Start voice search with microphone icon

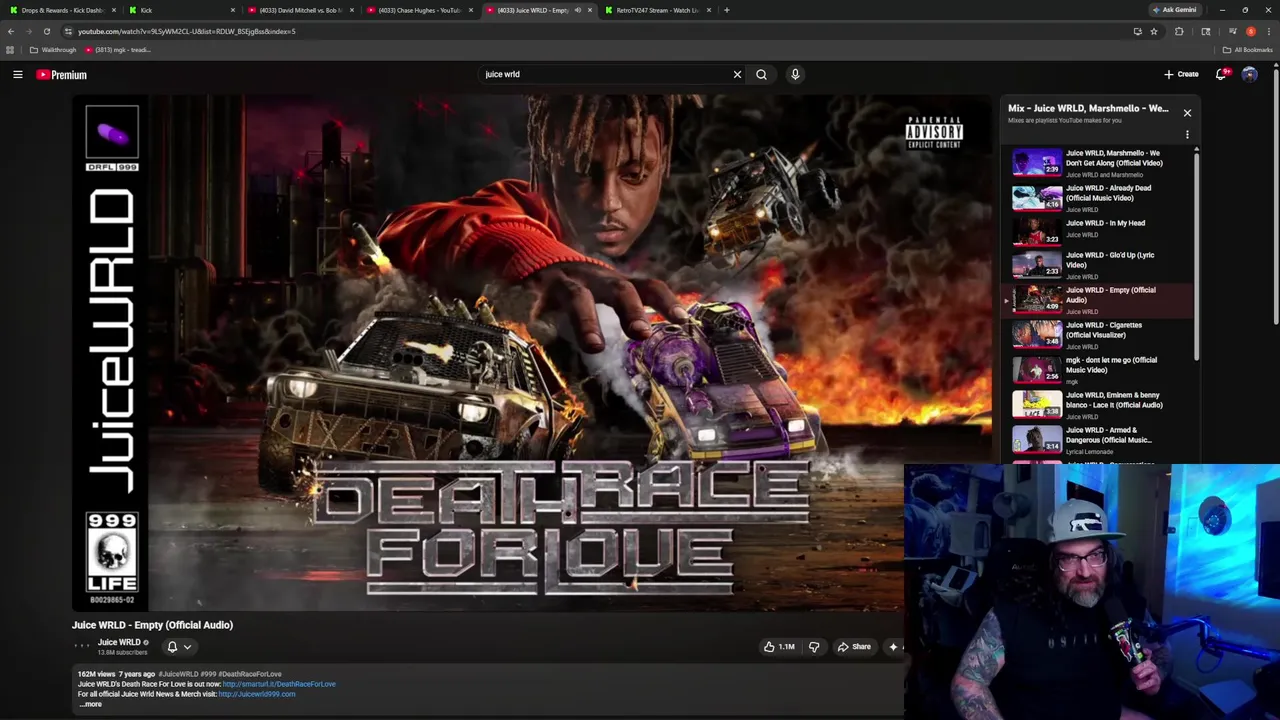click(795, 74)
